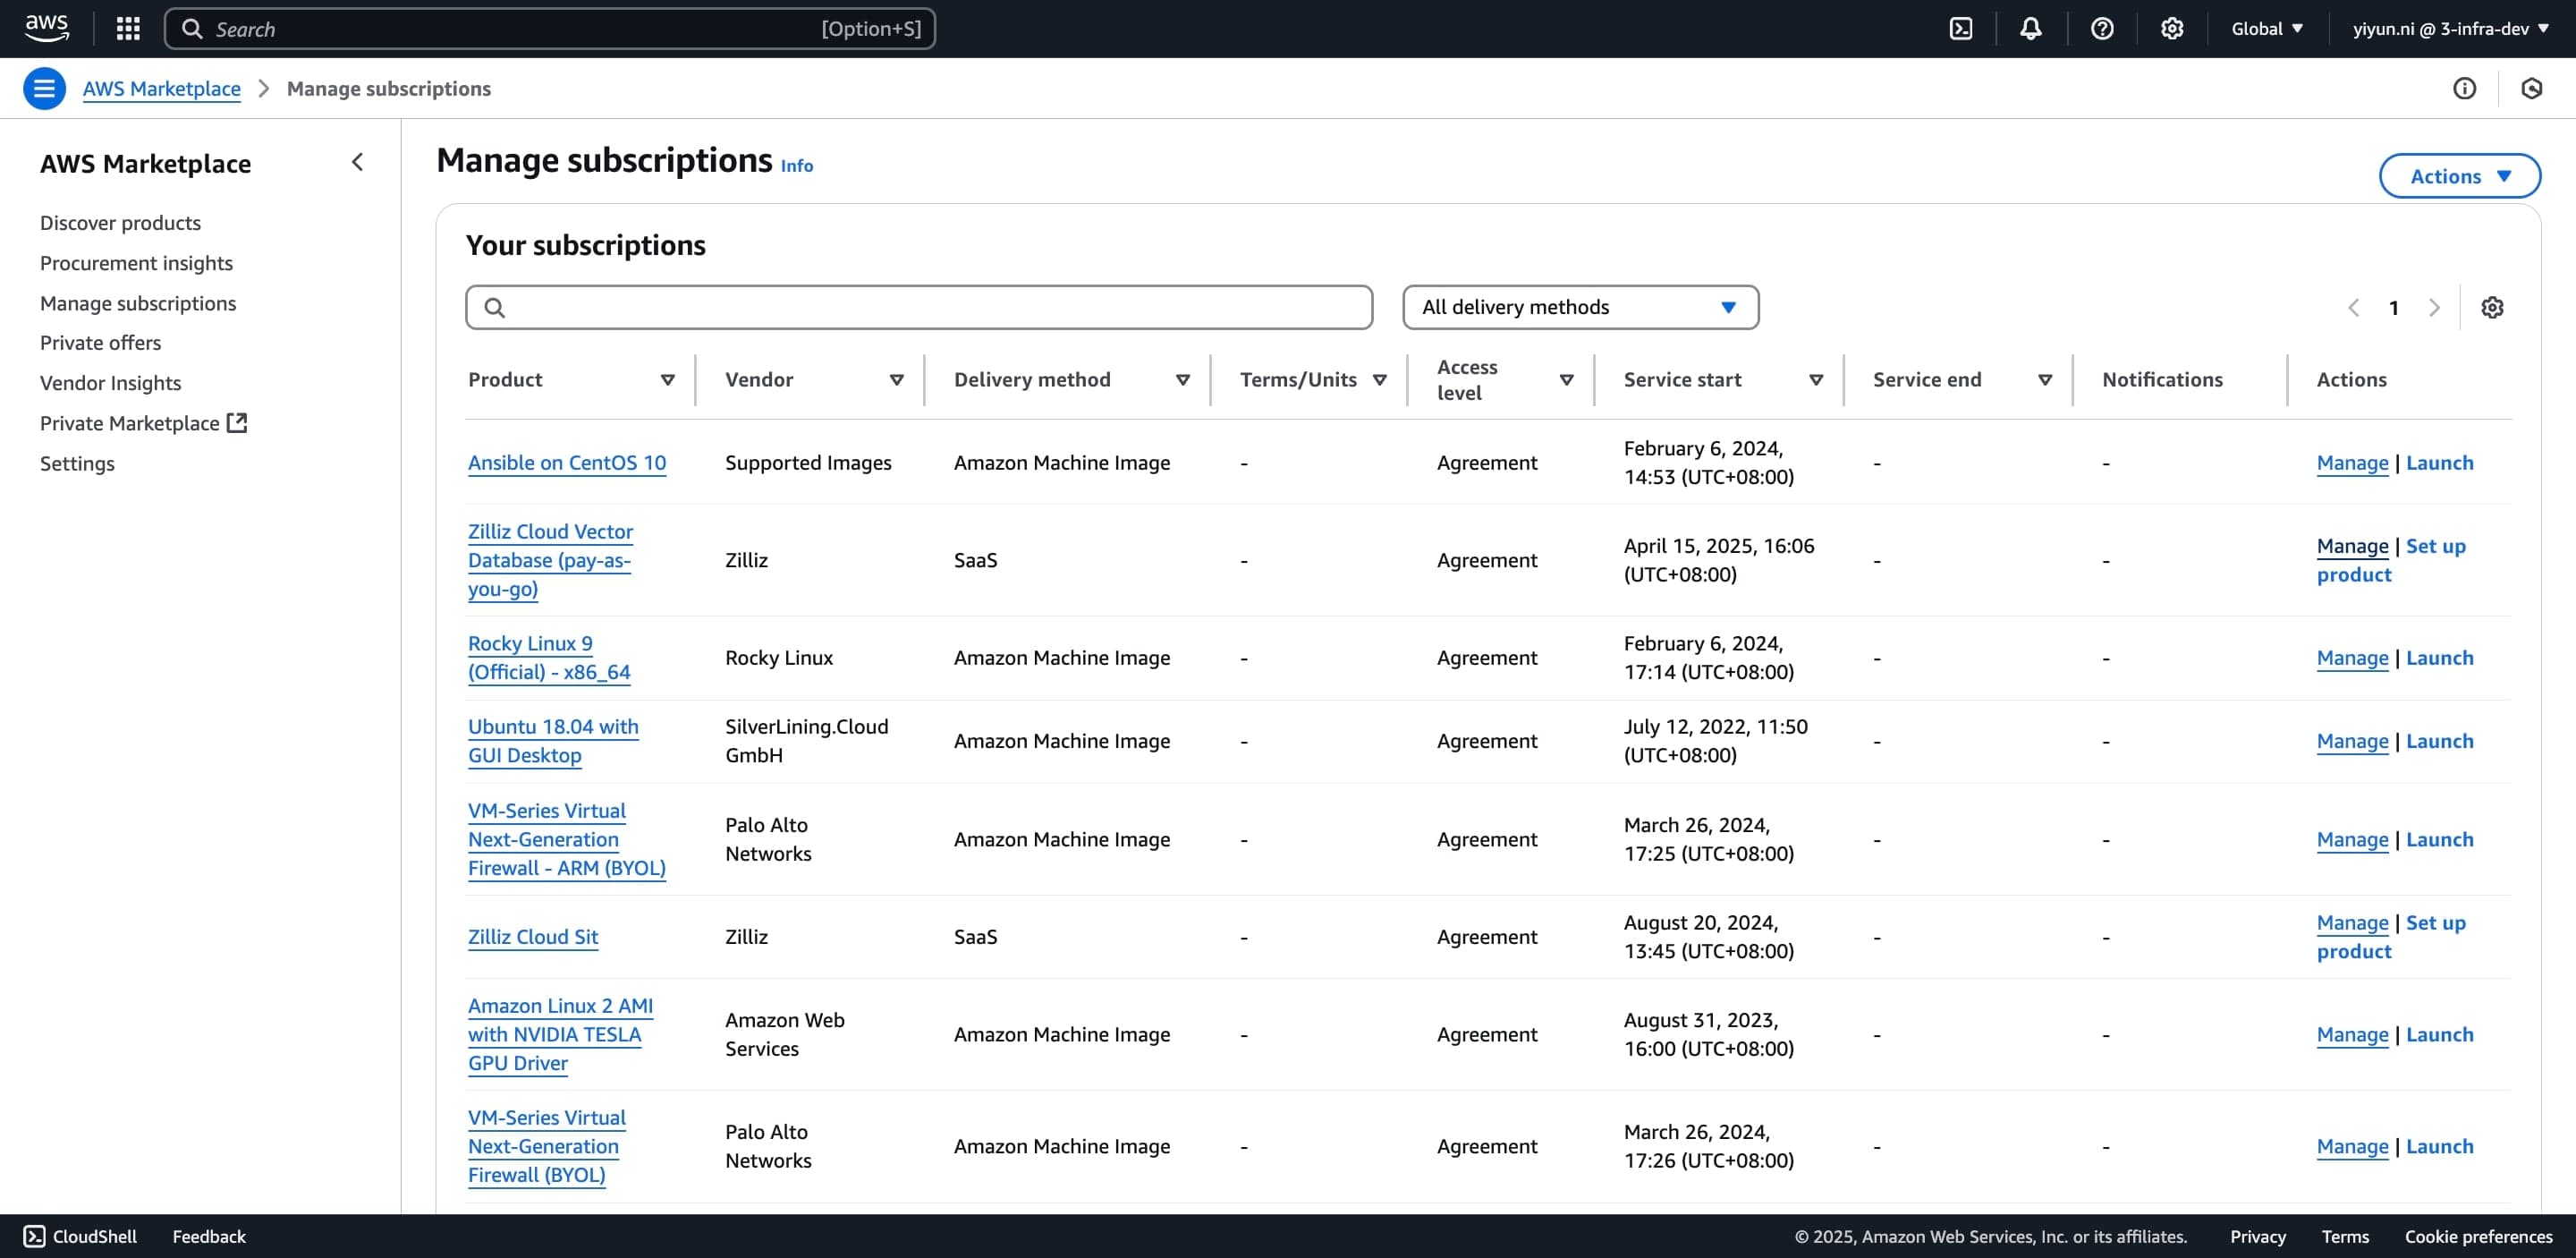Image resolution: width=2576 pixels, height=1258 pixels.
Task: Go to previous page arrow
Action: (2353, 307)
